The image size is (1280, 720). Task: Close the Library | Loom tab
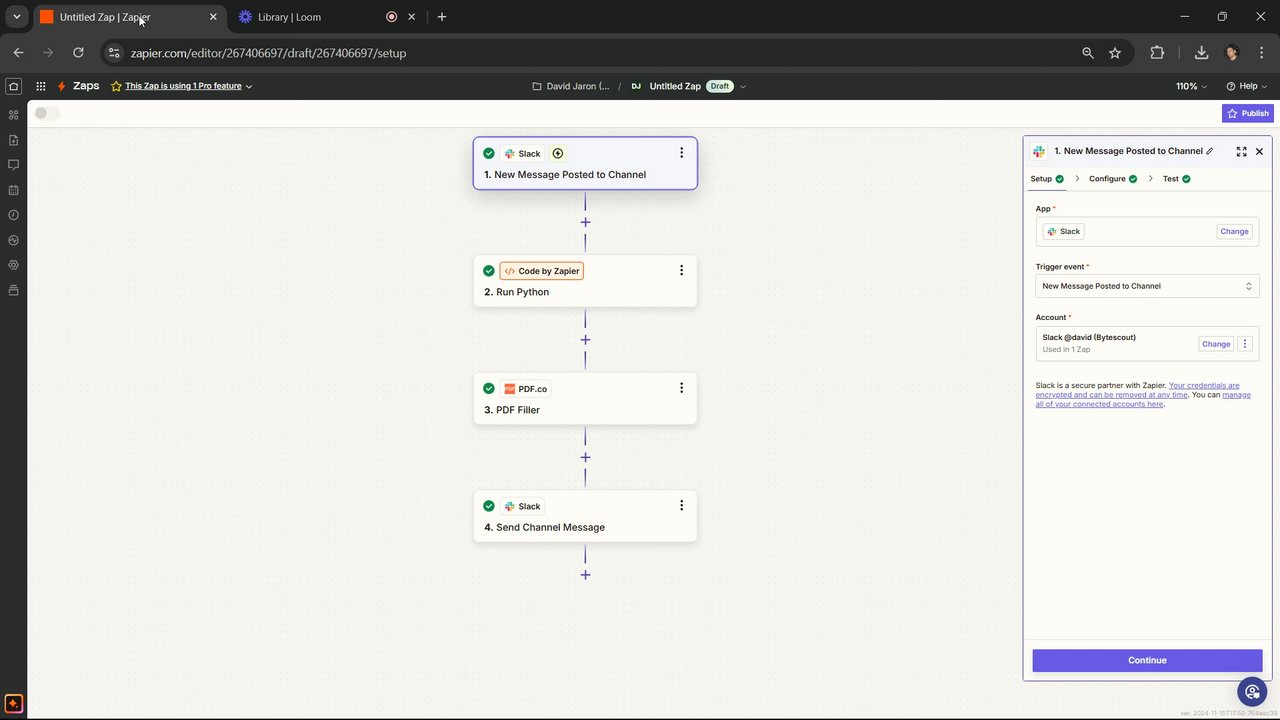tap(411, 17)
